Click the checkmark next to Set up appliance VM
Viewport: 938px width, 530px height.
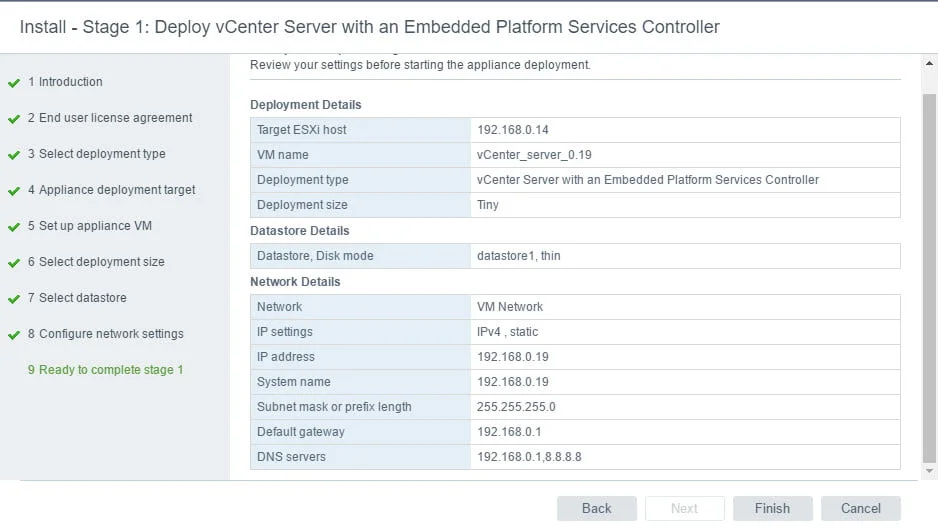(x=14, y=227)
